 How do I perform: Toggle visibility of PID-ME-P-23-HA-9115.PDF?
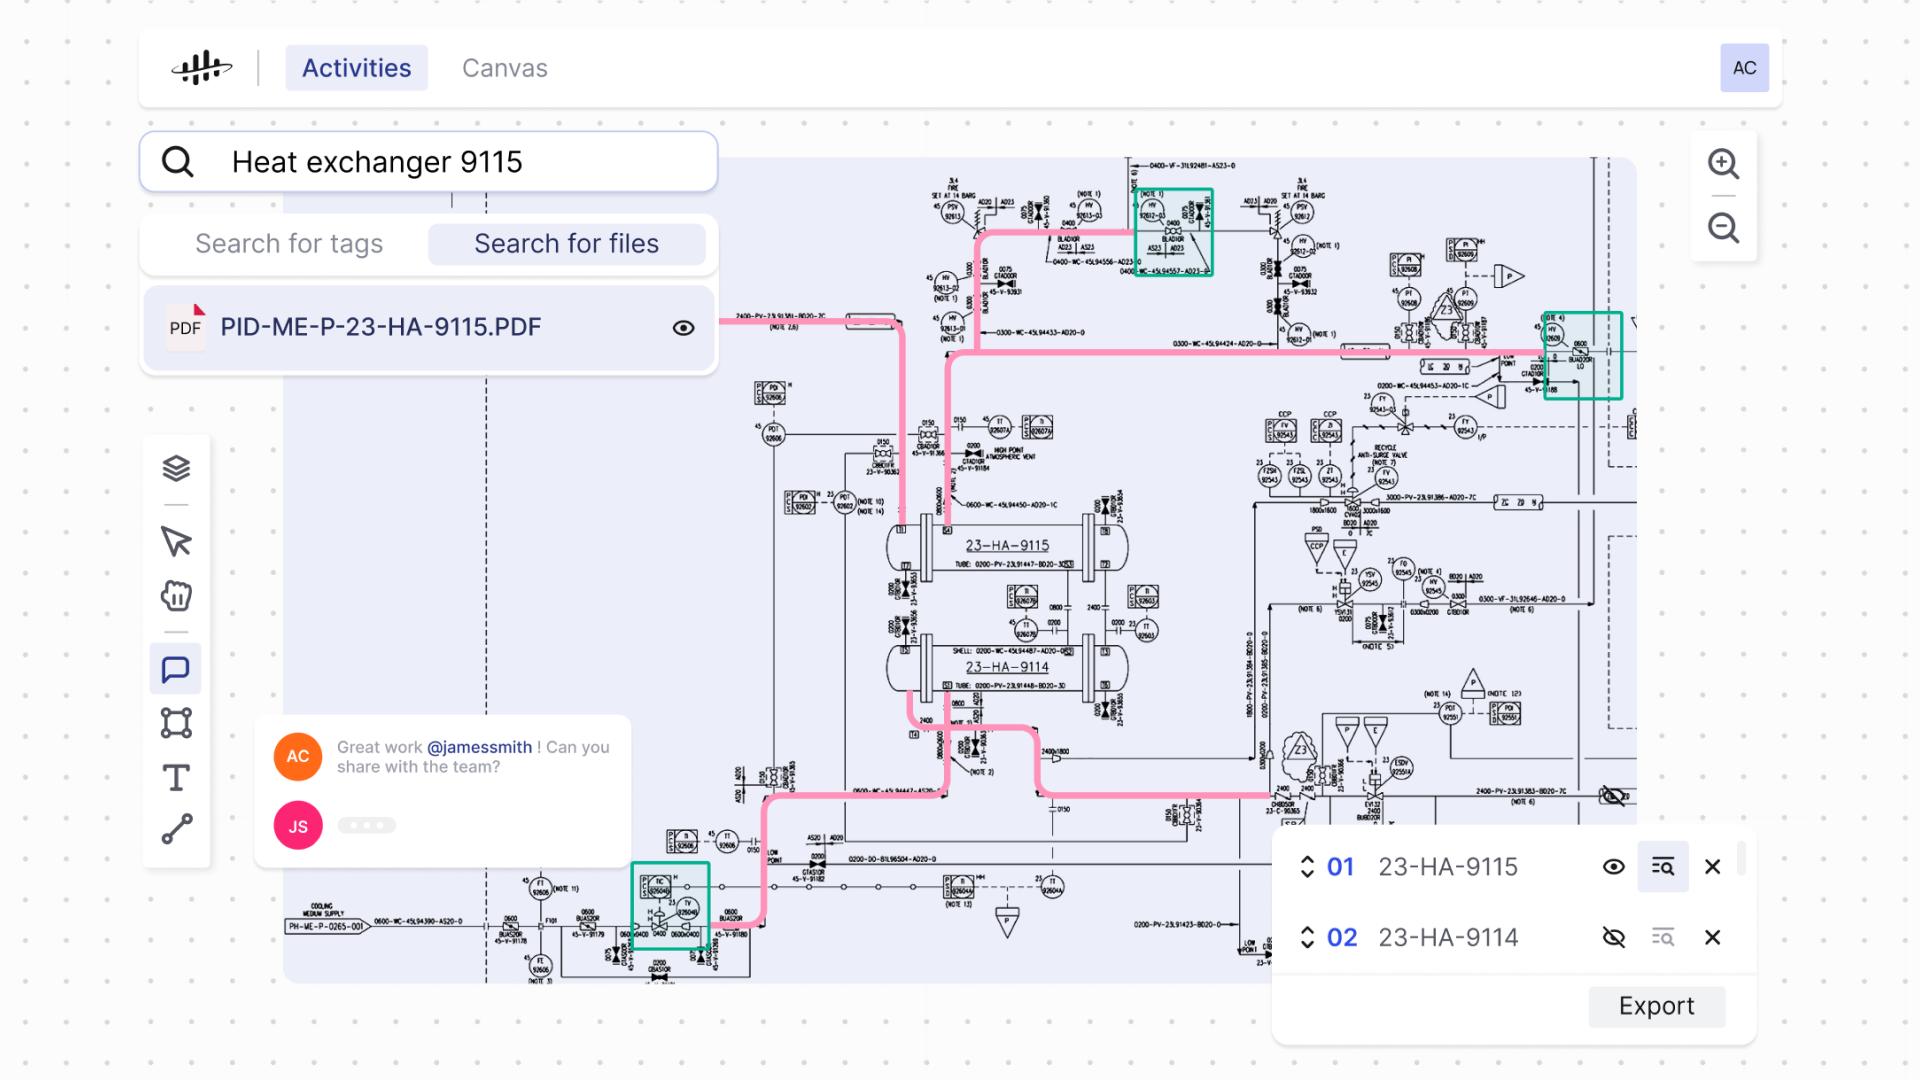683,328
